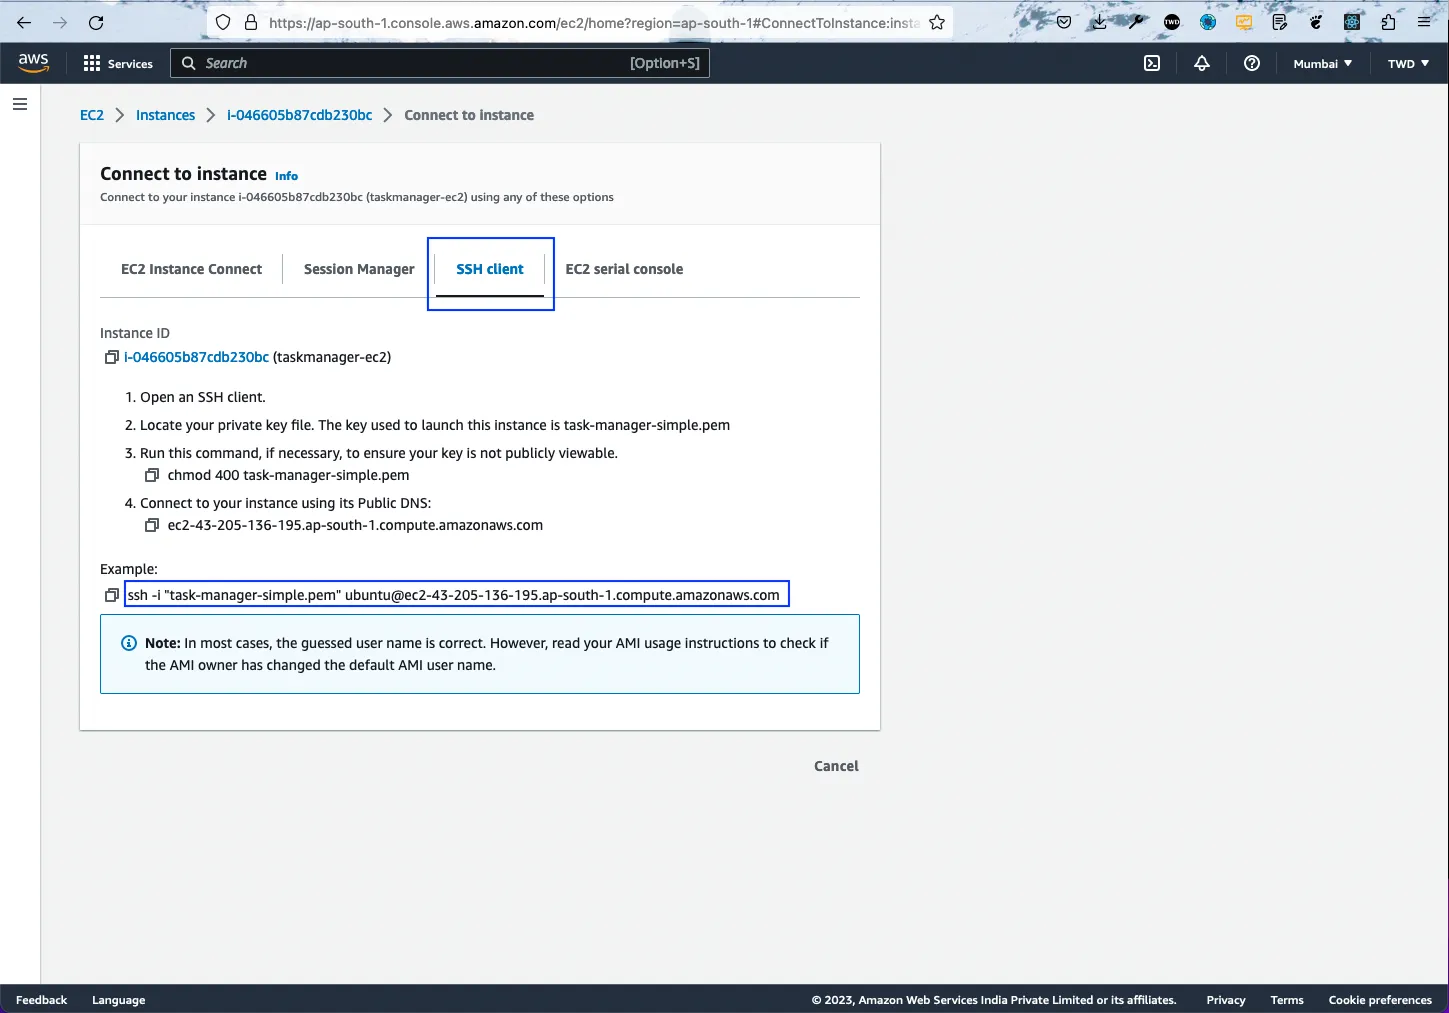
Task: Open the Terms footer link
Action: click(x=1287, y=1000)
